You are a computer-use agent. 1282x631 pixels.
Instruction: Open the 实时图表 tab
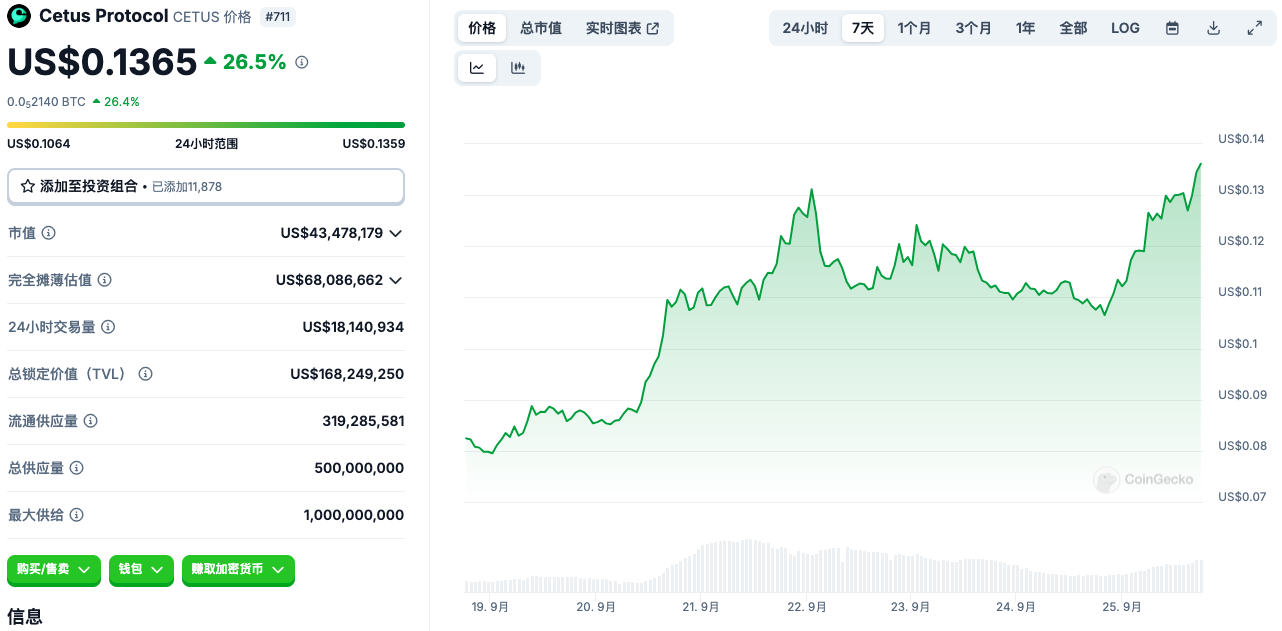622,28
